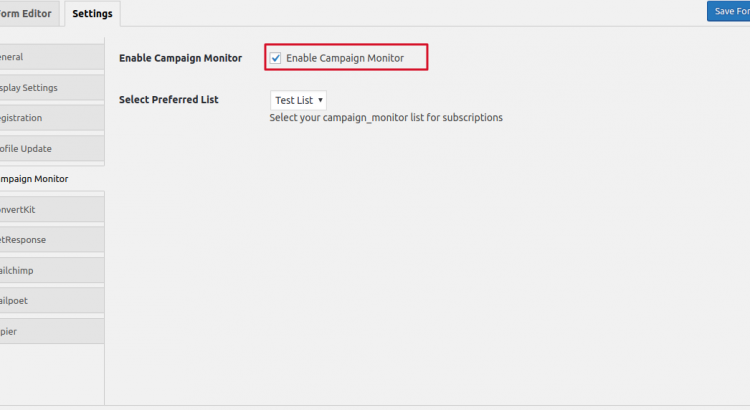The image size is (750, 410).
Task: Select Campaign Monitor in the sidebar
Action: 52,179
